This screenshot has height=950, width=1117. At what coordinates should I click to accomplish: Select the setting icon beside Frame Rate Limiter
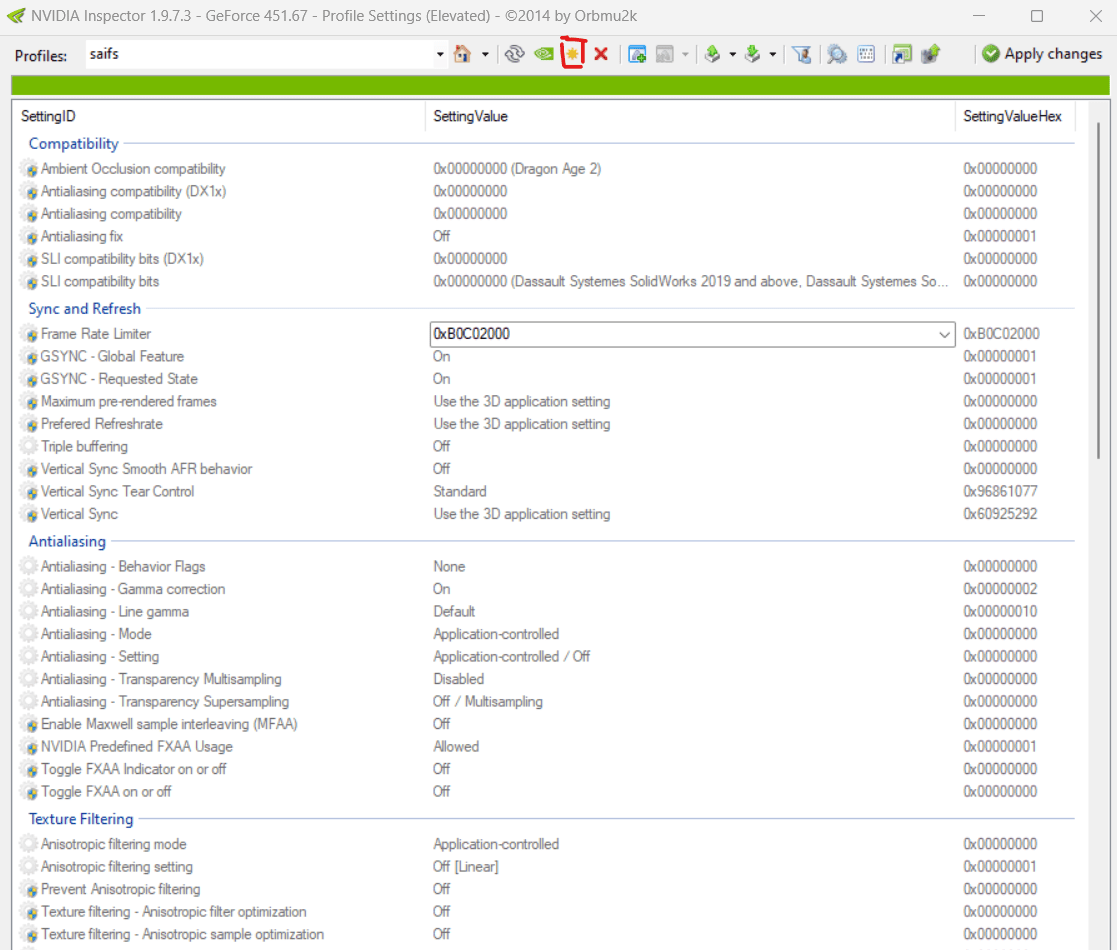click(27, 334)
